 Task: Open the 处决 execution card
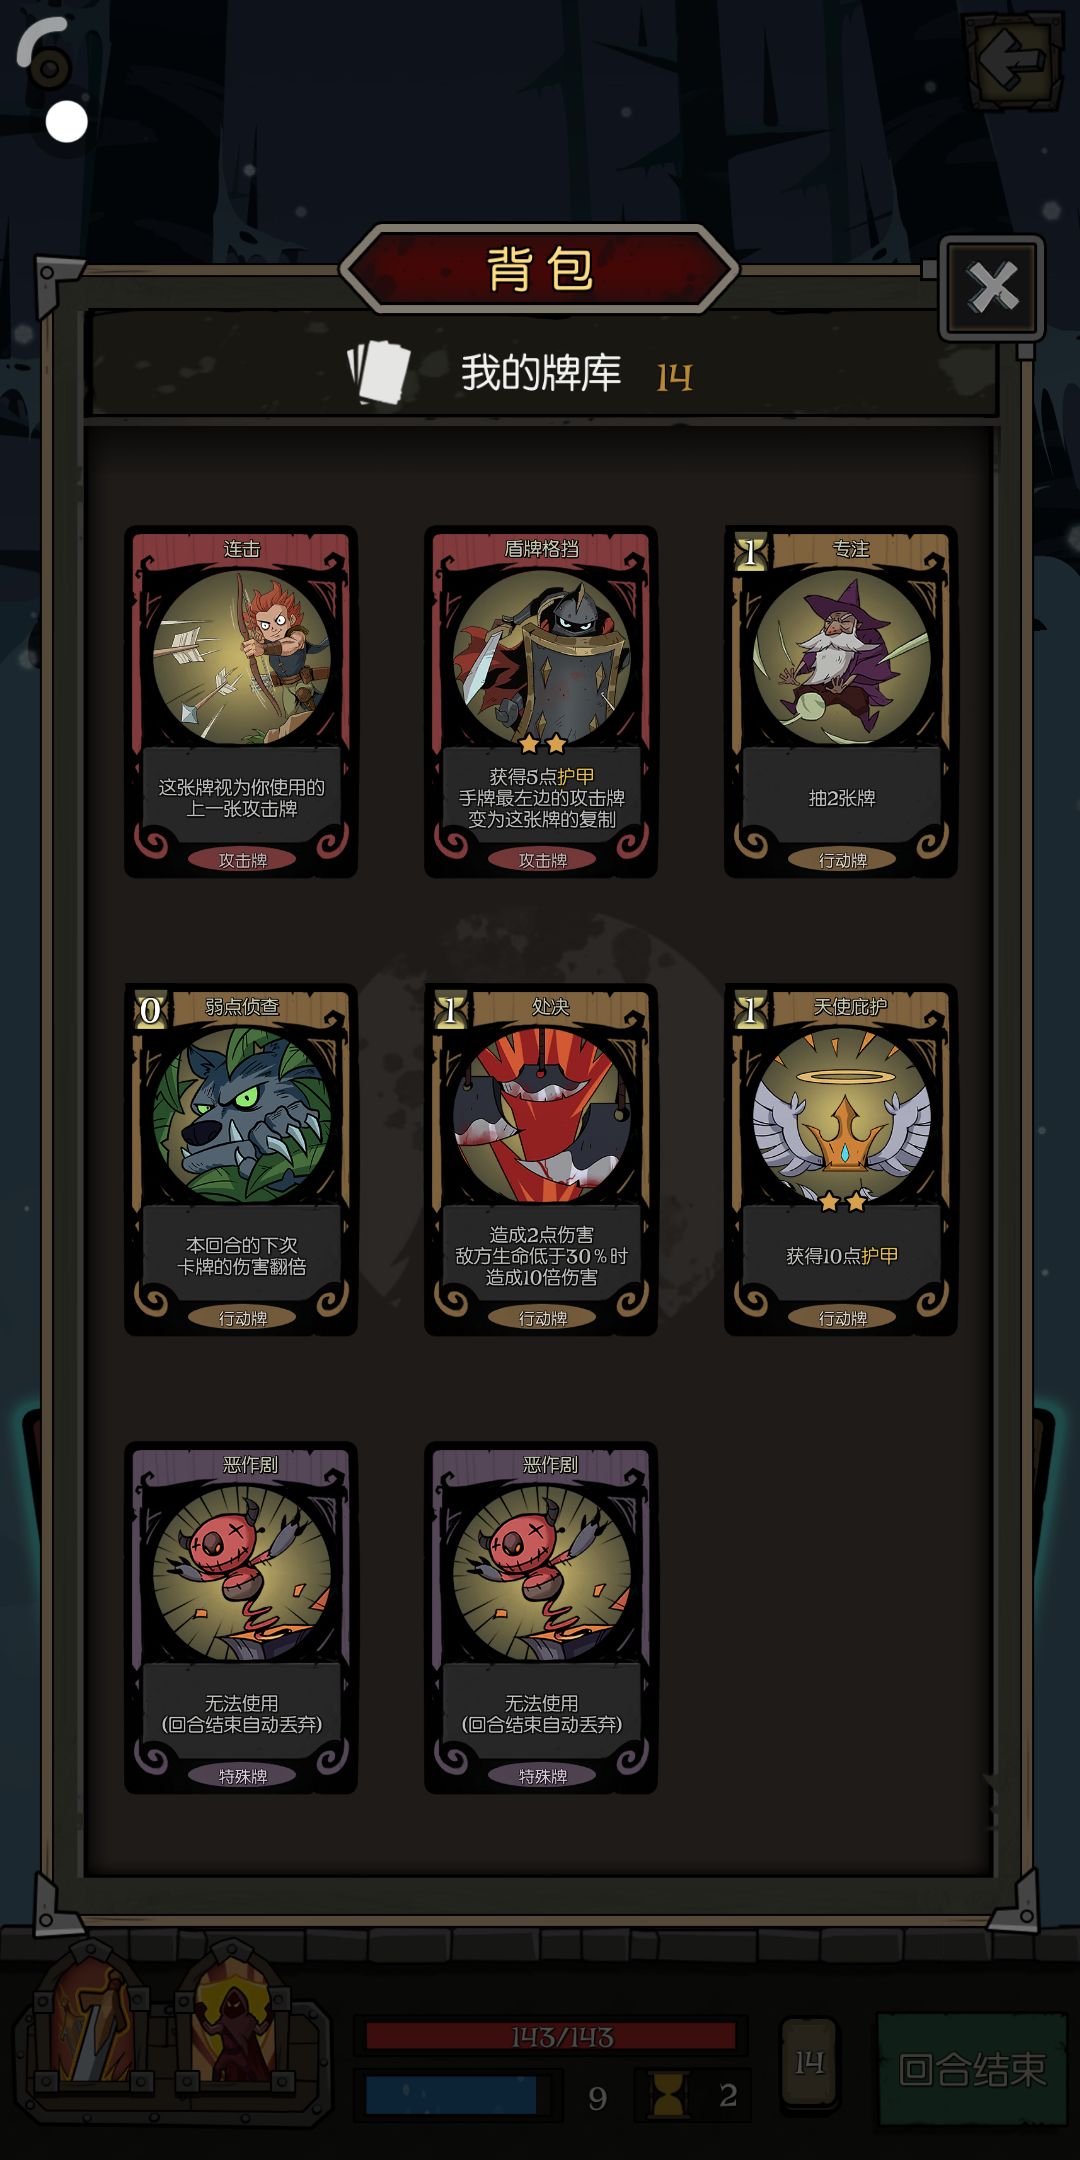pos(541,1160)
